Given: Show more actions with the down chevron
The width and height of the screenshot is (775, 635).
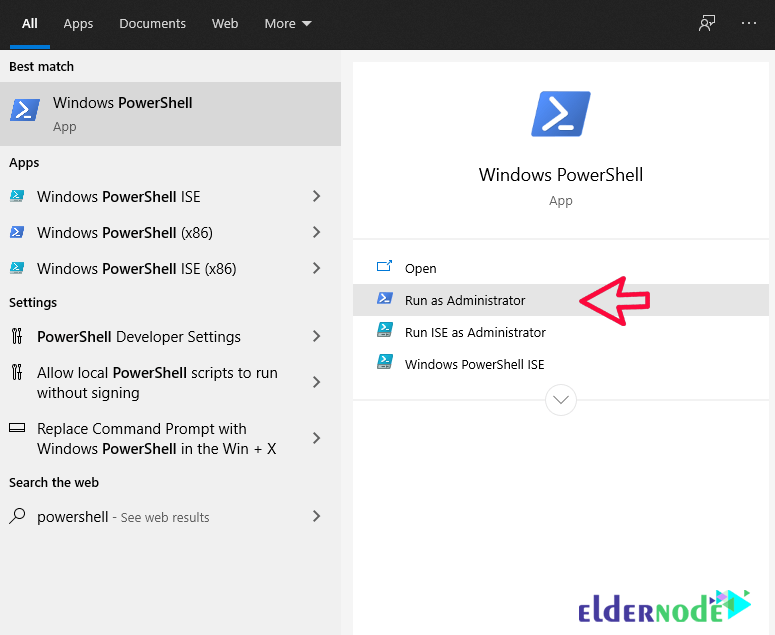Looking at the screenshot, I should coord(560,400).
